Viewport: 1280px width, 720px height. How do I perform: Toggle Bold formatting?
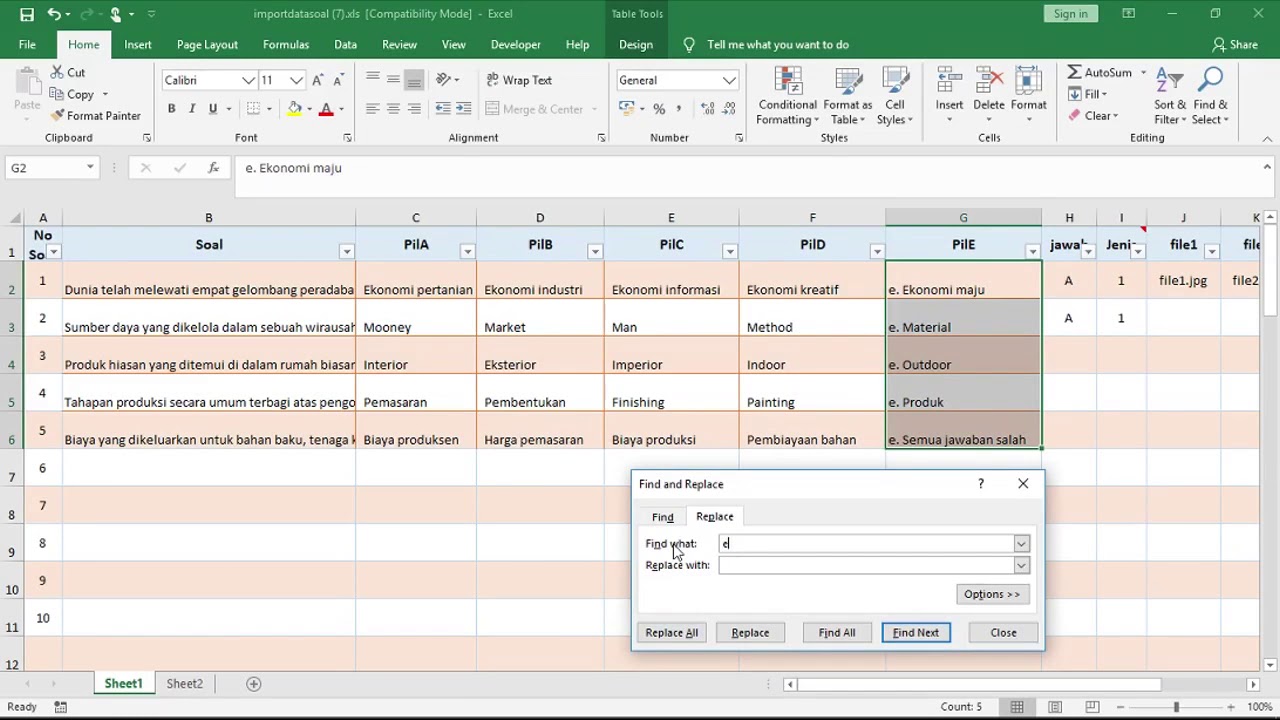[x=171, y=108]
